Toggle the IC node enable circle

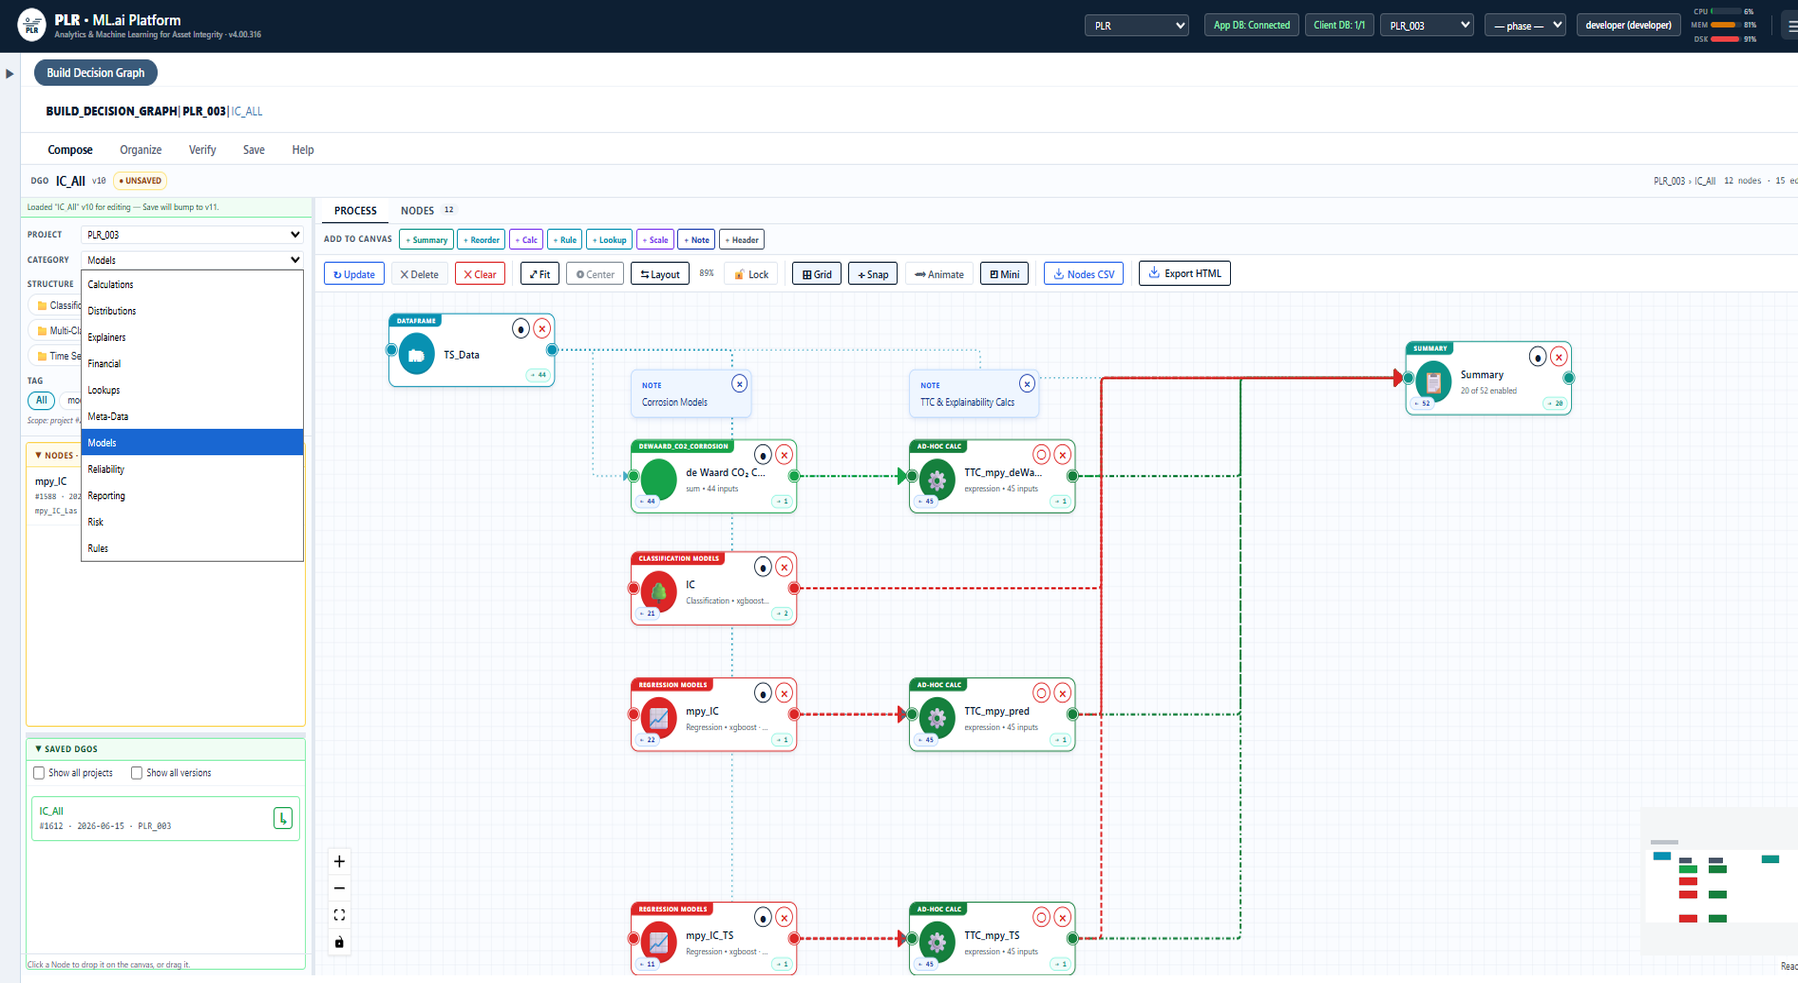762,567
